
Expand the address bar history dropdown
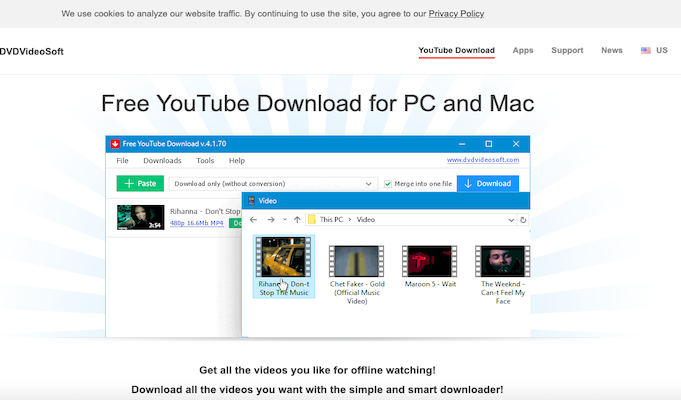pos(511,220)
